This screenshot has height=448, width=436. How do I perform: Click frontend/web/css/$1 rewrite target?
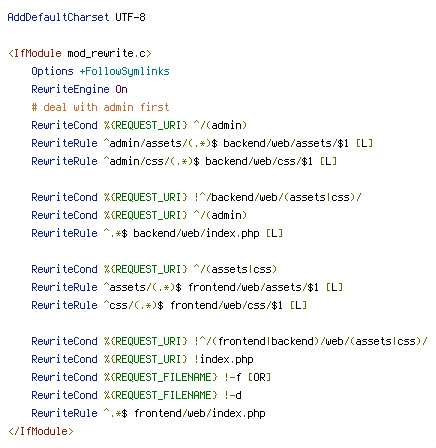pos(226,305)
